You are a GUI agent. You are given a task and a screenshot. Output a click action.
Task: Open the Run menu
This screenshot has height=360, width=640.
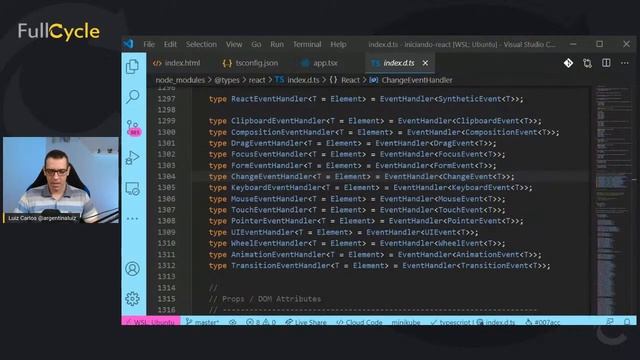click(x=277, y=44)
